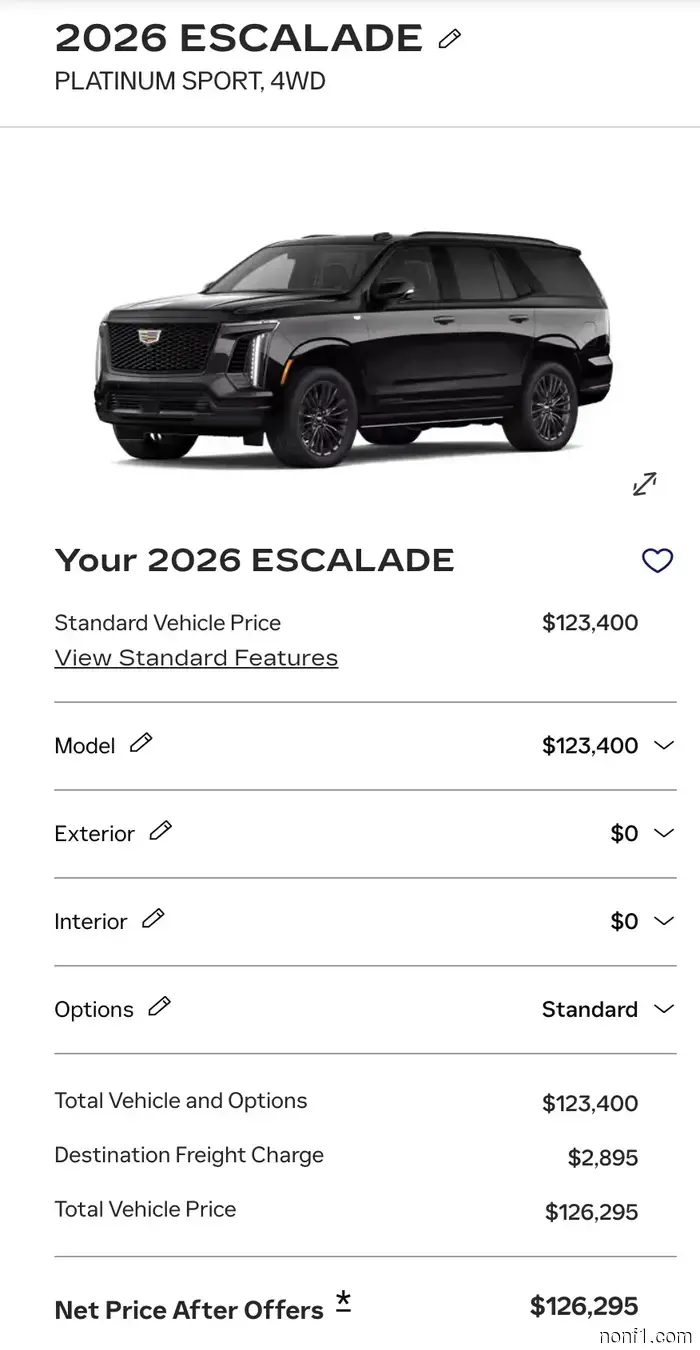
Task: Select the pencil icon next to Options
Action: click(159, 1004)
